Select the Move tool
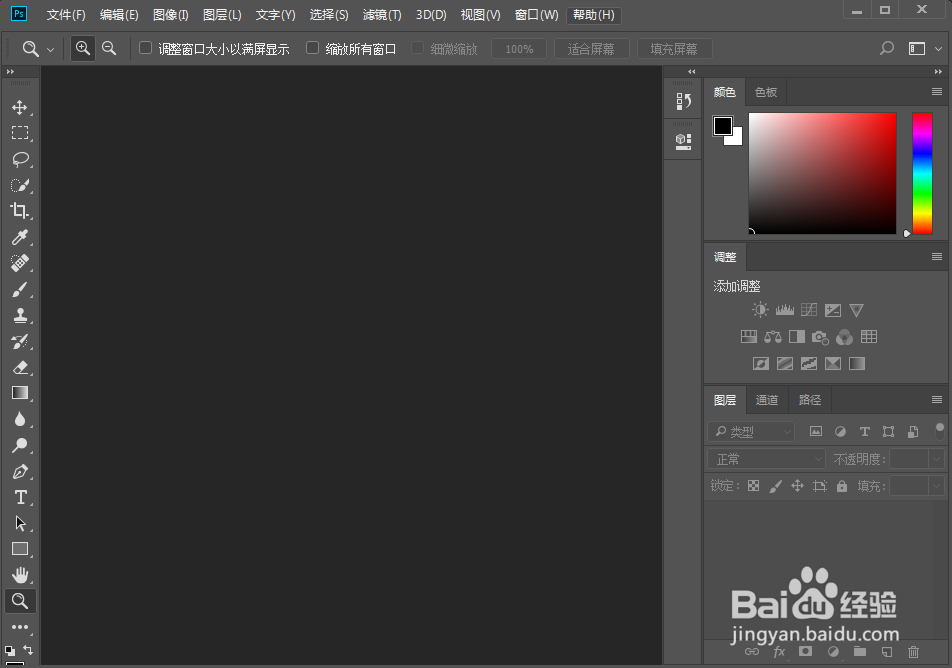The height and width of the screenshot is (668, 952). click(20, 107)
